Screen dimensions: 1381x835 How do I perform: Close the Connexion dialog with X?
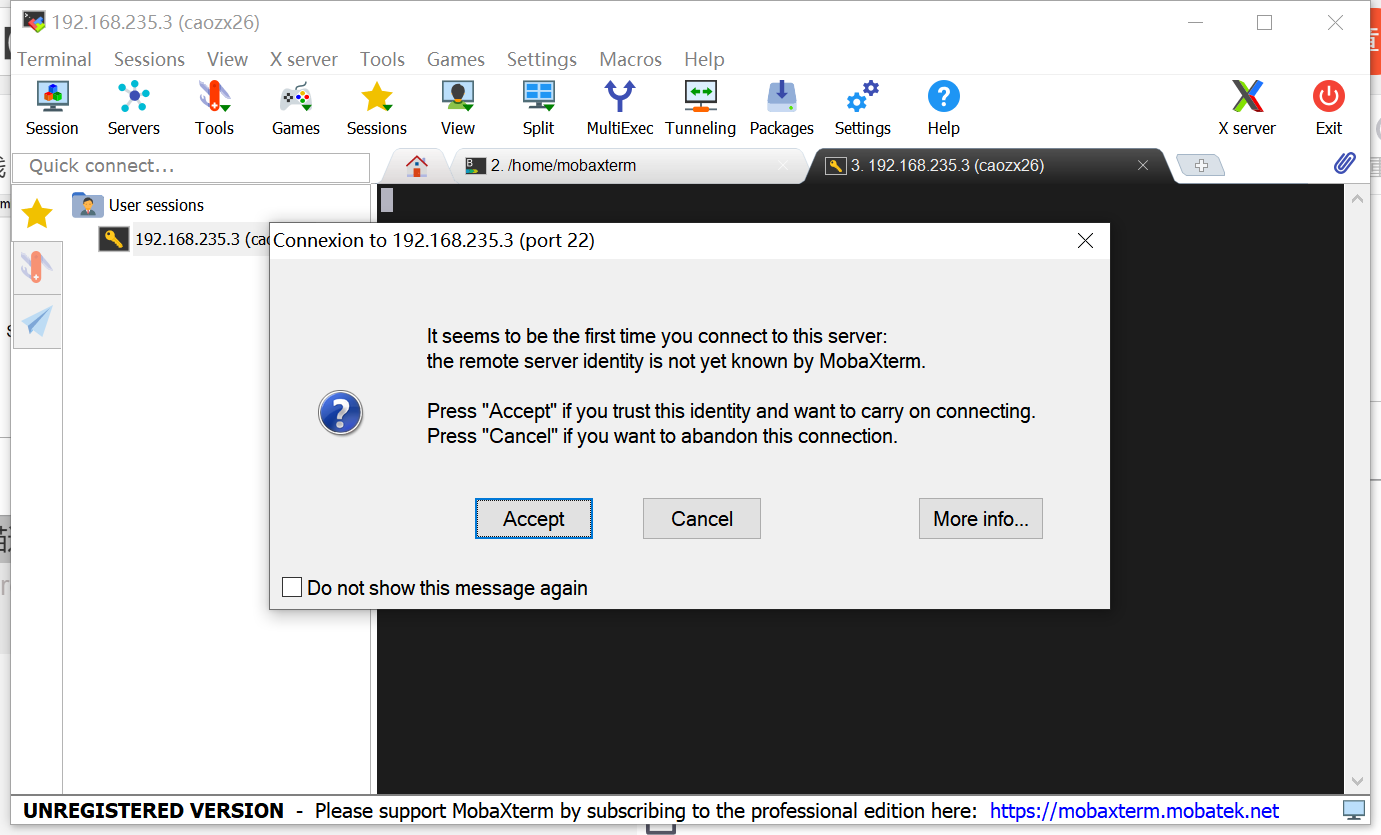pyautogui.click(x=1085, y=240)
